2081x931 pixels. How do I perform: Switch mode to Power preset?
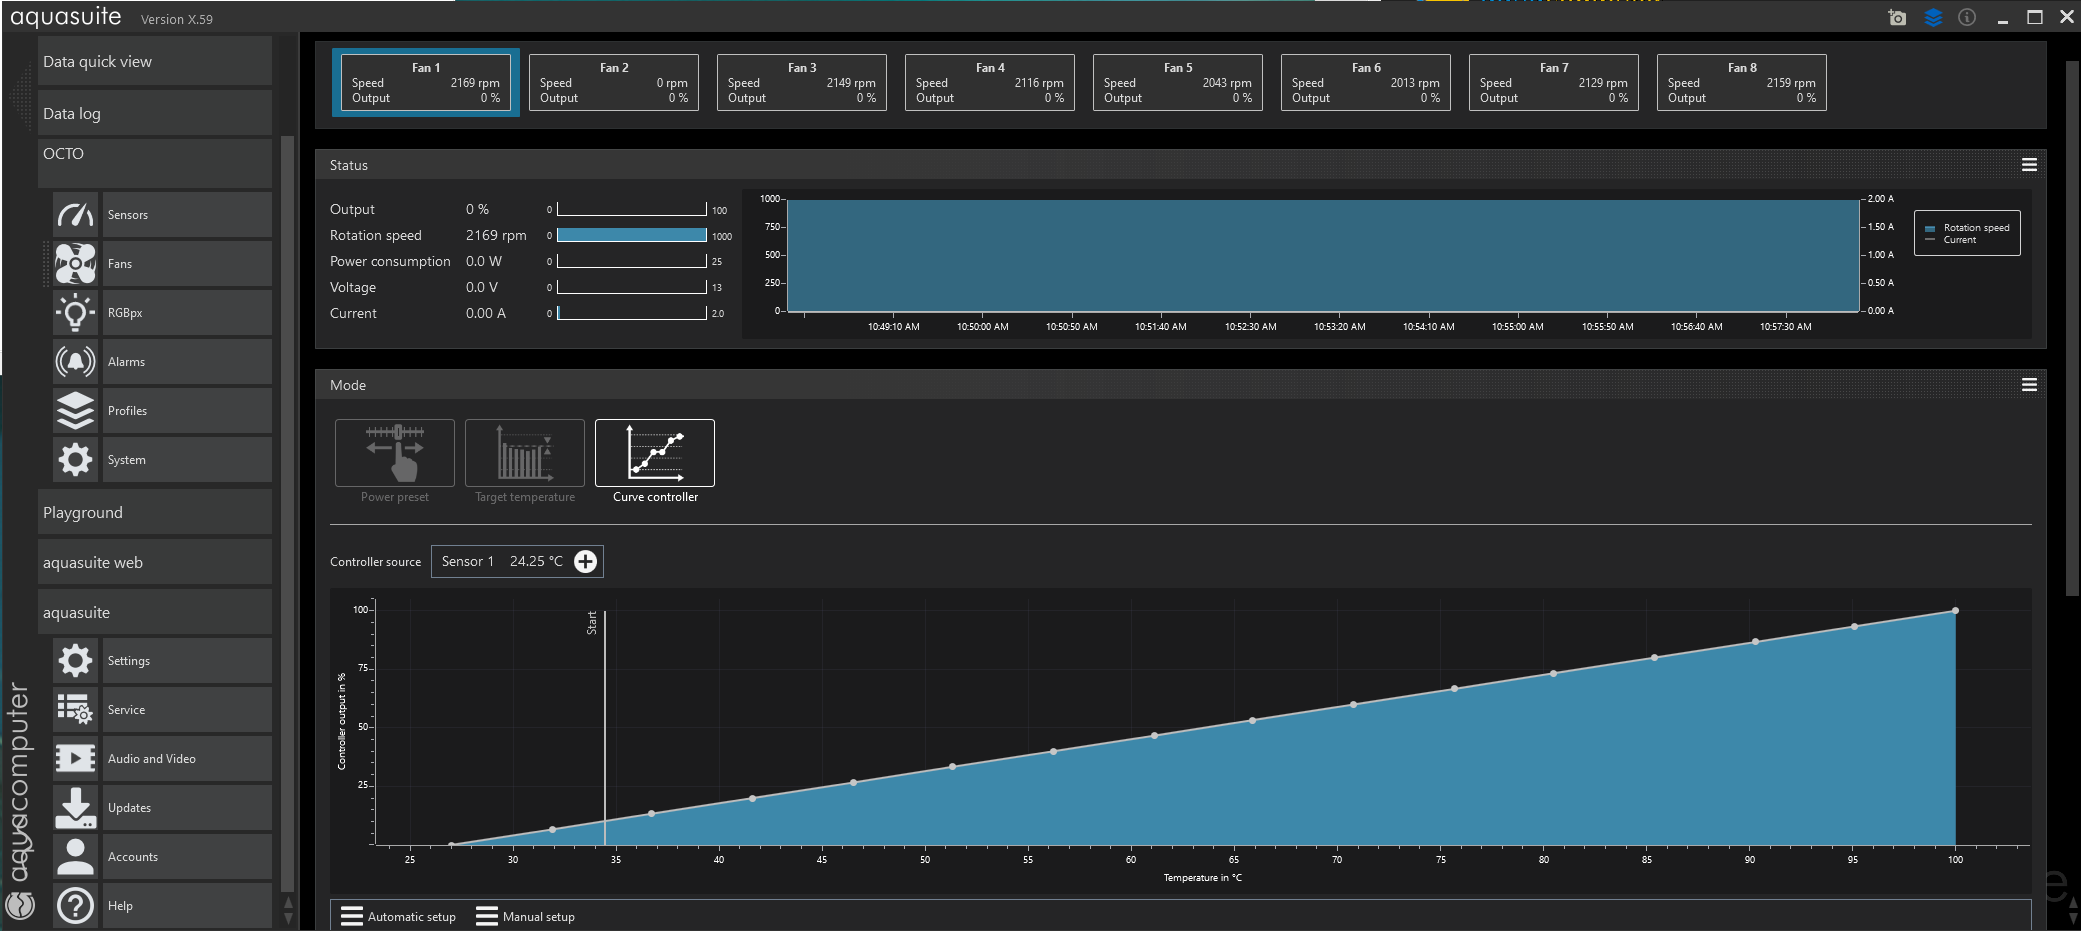[x=395, y=453]
